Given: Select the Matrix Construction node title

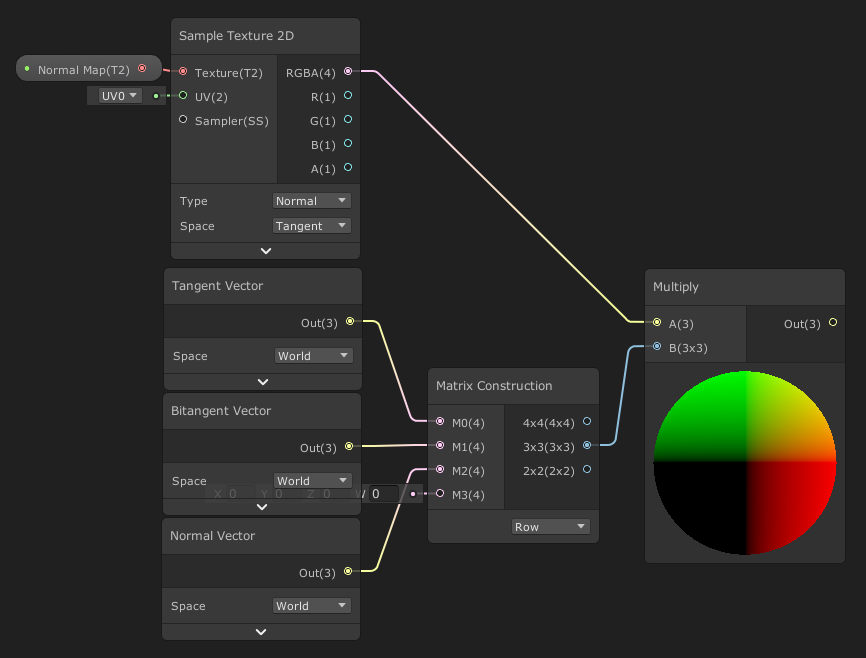Looking at the screenshot, I should pyautogui.click(x=494, y=386).
